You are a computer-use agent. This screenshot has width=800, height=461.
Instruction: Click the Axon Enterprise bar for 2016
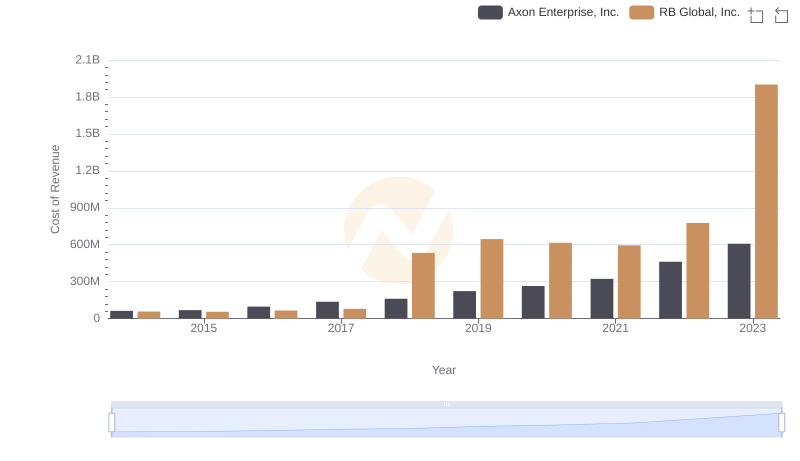[x=259, y=313]
